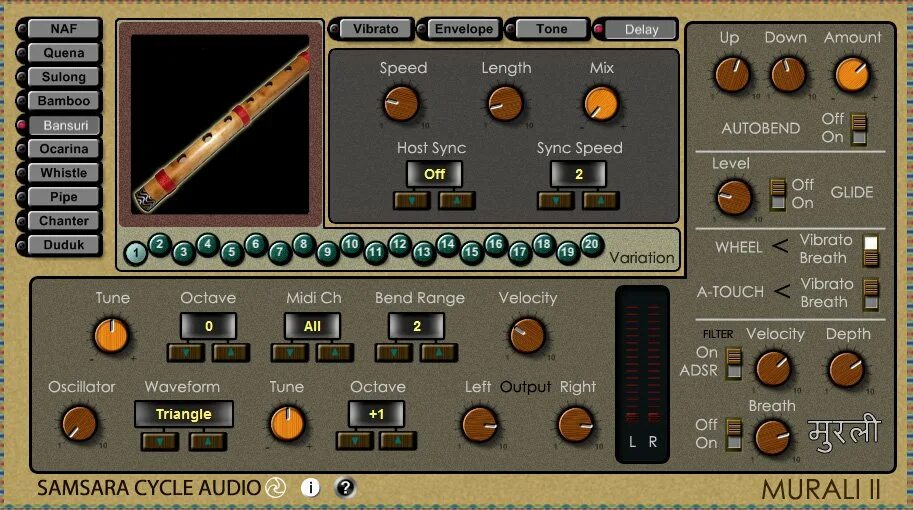Click the Oscillator level knob
The width and height of the screenshot is (913, 510).
(x=79, y=424)
